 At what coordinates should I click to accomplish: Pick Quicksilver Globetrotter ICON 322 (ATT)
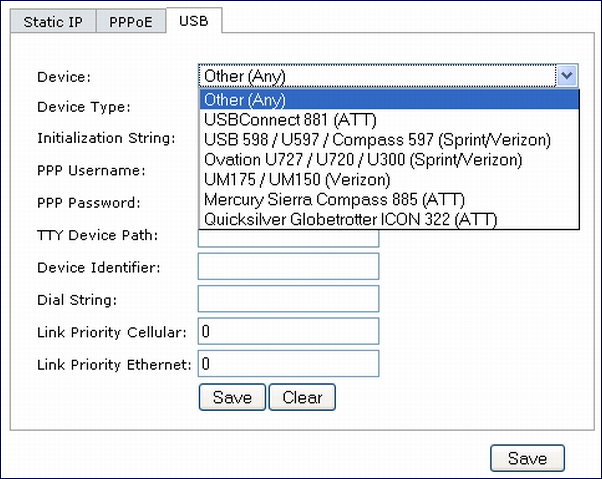[389, 219]
